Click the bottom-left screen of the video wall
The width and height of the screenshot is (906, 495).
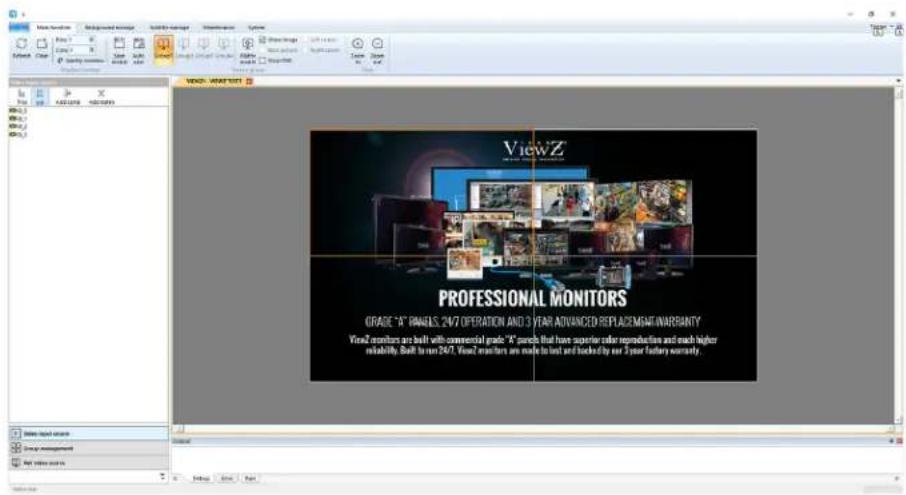click(x=422, y=318)
